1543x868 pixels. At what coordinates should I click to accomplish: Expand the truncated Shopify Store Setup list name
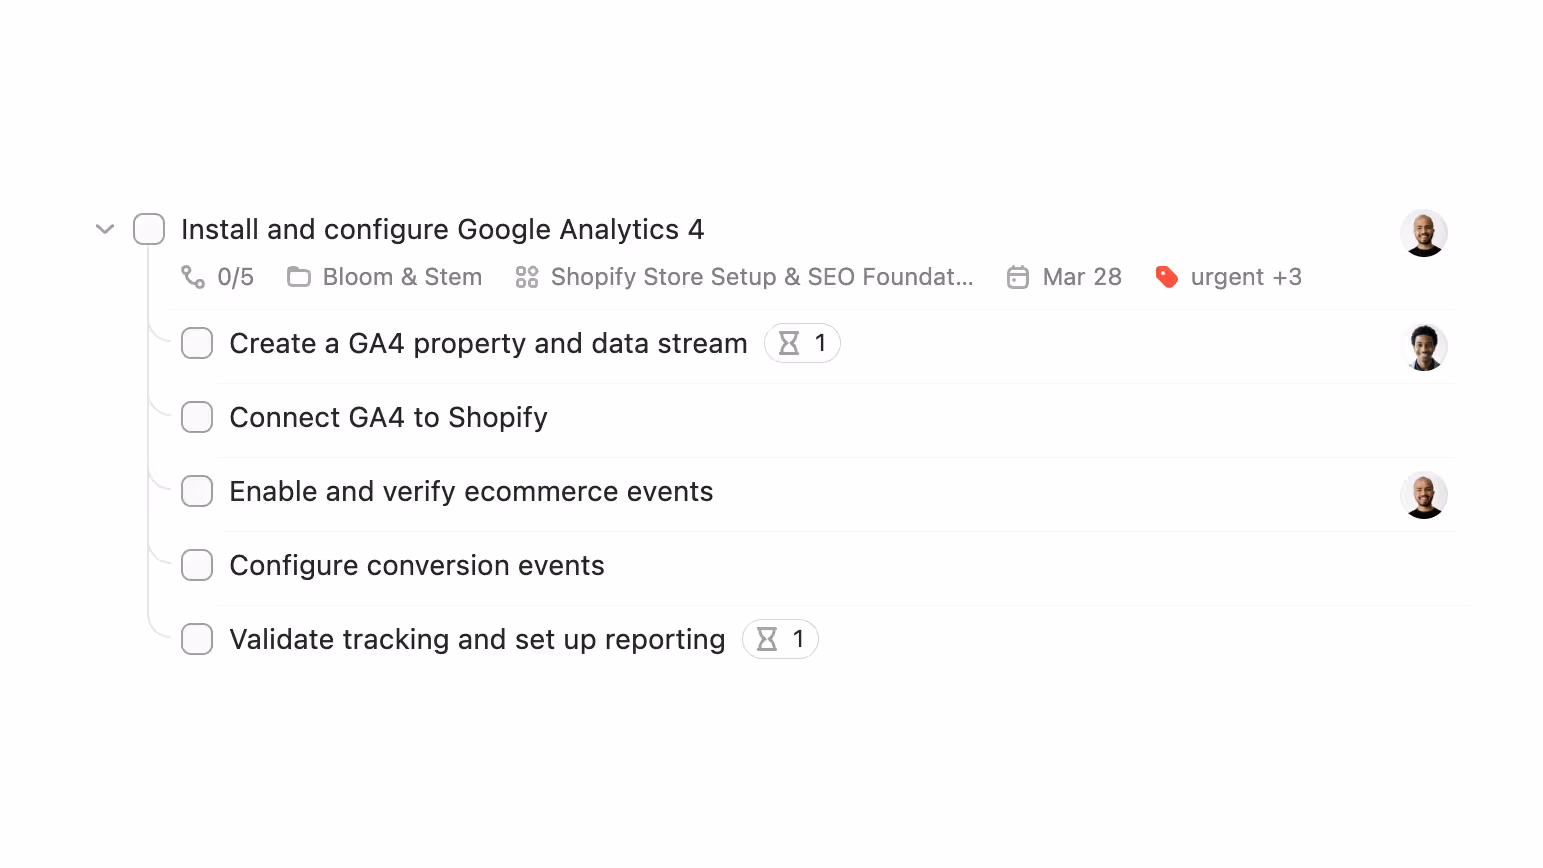762,277
